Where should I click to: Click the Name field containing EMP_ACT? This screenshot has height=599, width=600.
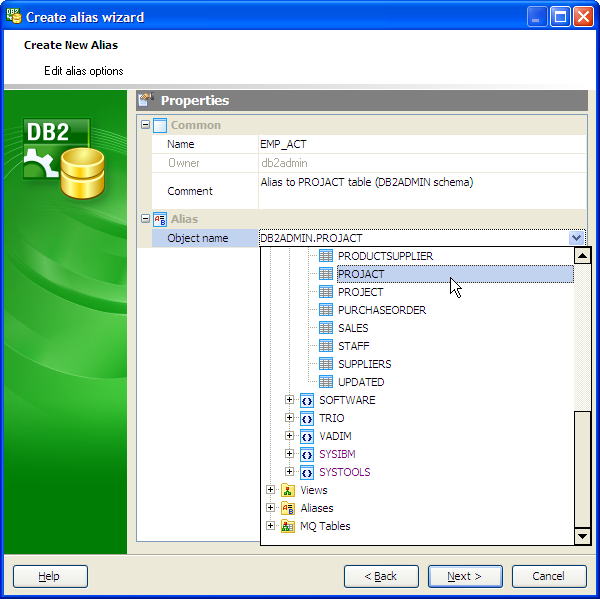[x=420, y=144]
